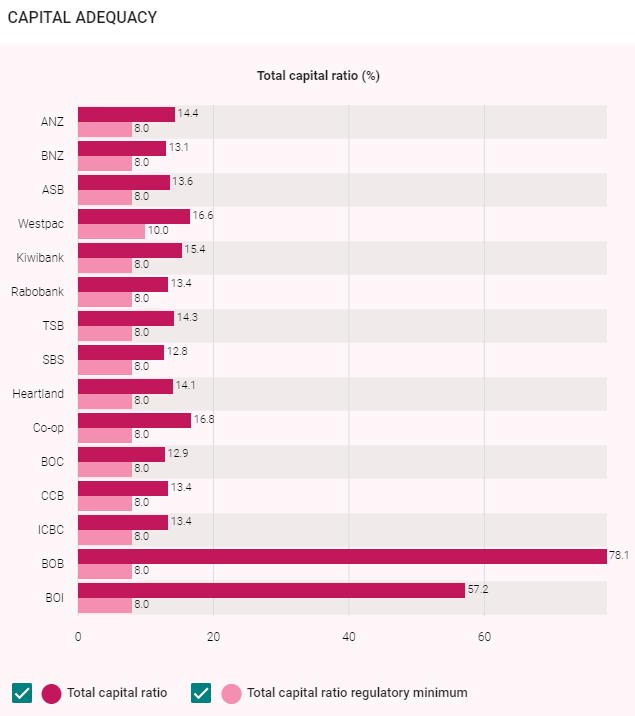Click the regulatory minimum legend label
Screen dimensions: 635x716
click(x=357, y=693)
